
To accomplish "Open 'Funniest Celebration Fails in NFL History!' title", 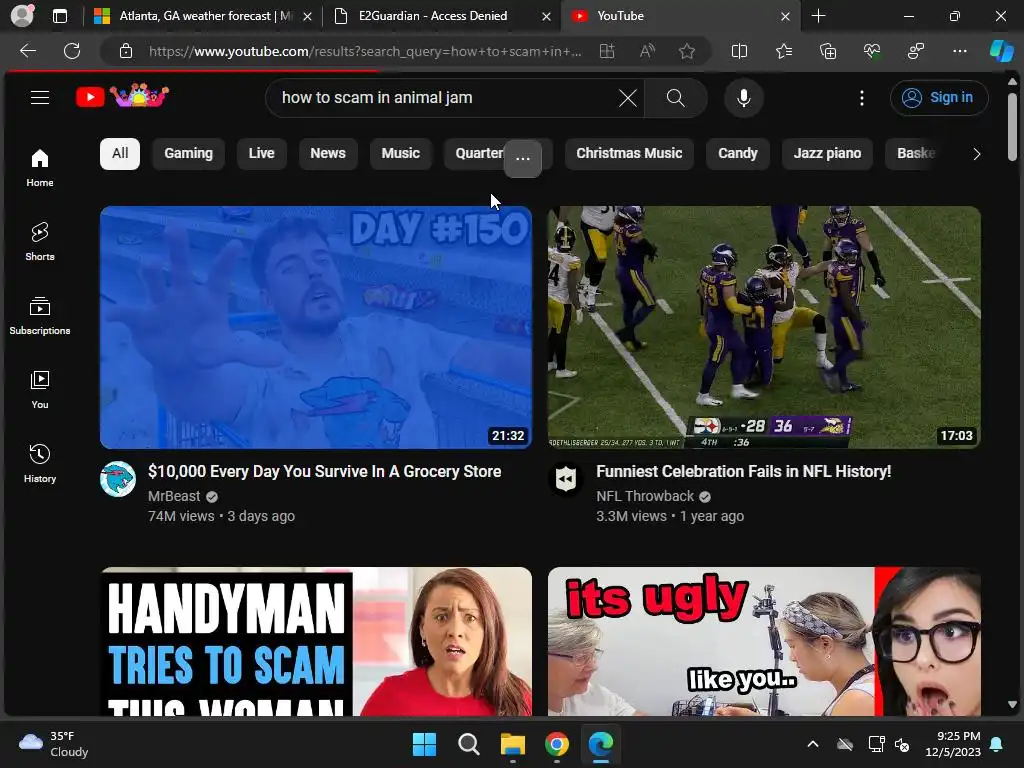I will point(743,472).
